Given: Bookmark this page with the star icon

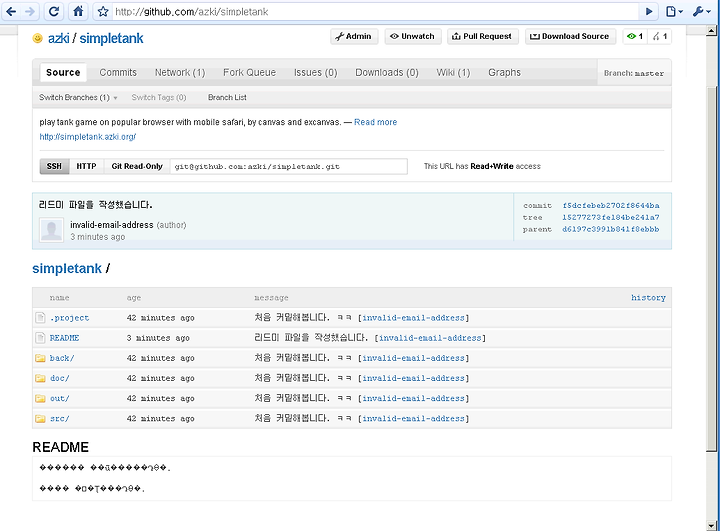Looking at the screenshot, I should point(103,11).
